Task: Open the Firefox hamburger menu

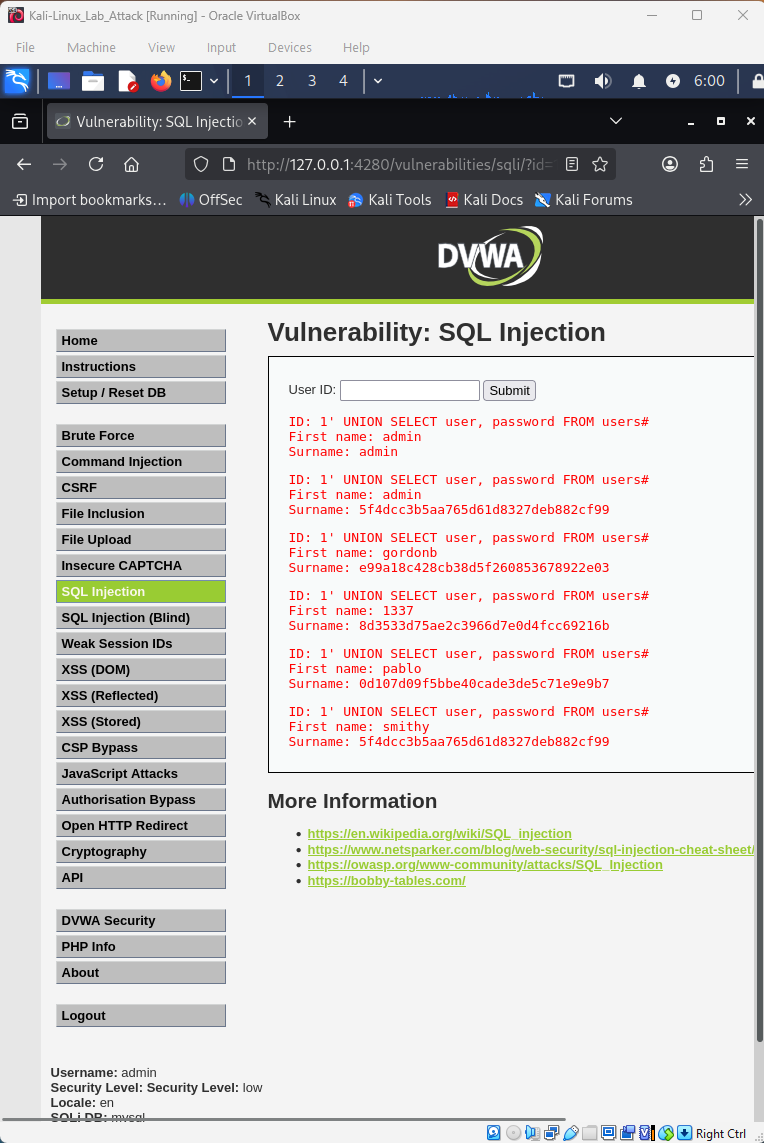Action: (x=742, y=165)
